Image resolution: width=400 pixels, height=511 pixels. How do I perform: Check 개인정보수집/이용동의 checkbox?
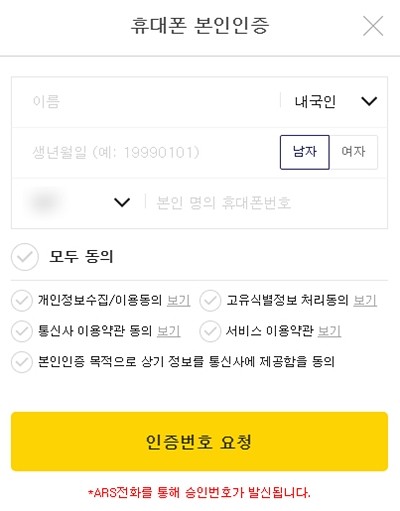[22, 301]
